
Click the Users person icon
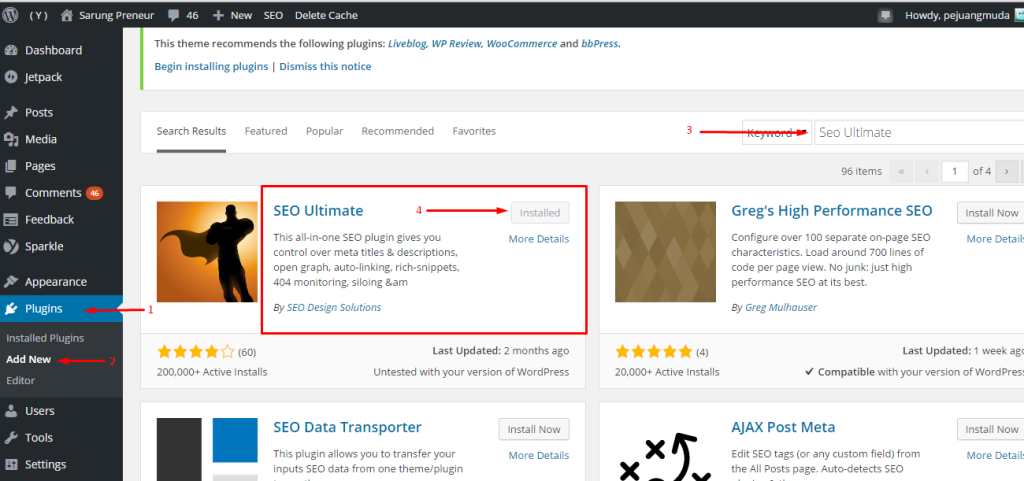[x=10, y=411]
